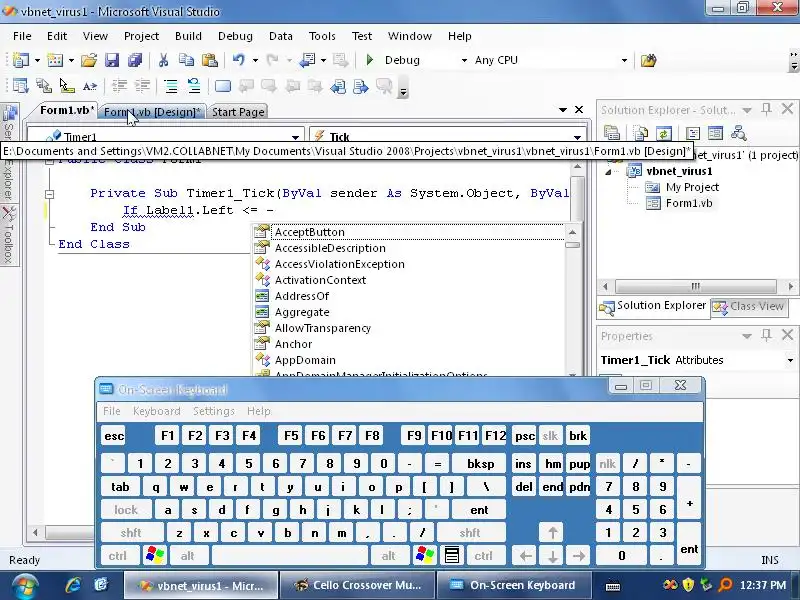Click the Open File folder toolbar icon
Image resolution: width=800 pixels, height=600 pixels.
click(89, 60)
